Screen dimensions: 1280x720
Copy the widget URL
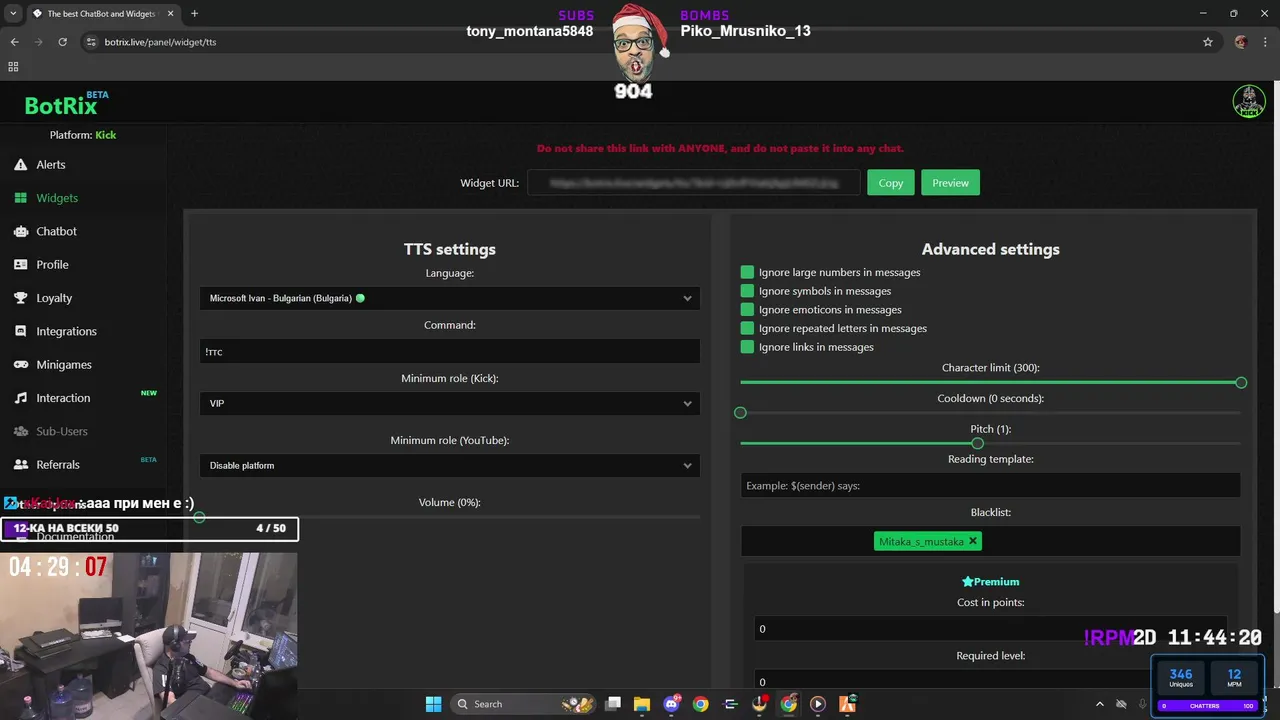pyautogui.click(x=891, y=183)
